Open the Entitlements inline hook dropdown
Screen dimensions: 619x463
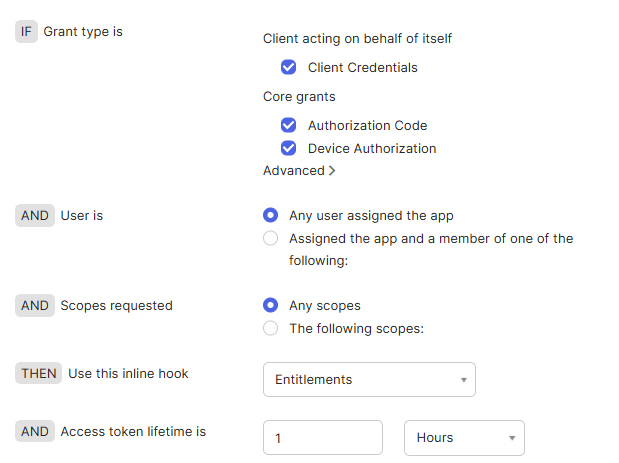pyautogui.click(x=369, y=379)
